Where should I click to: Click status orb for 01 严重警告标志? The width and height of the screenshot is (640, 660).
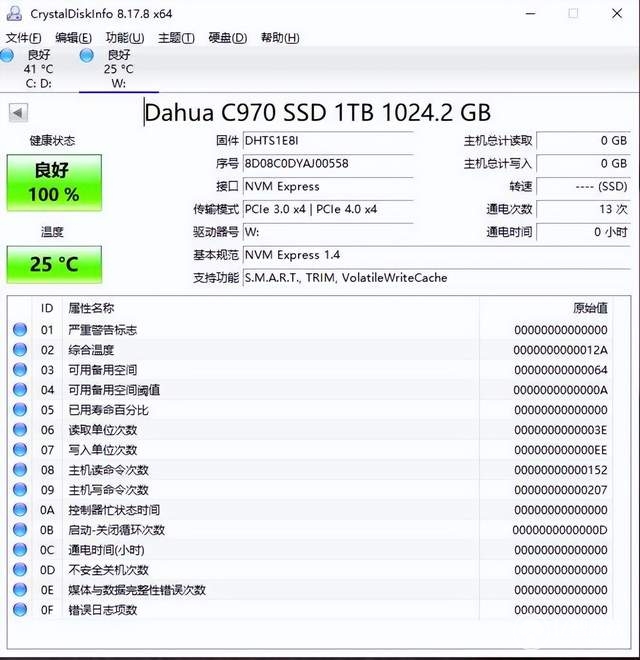20,330
